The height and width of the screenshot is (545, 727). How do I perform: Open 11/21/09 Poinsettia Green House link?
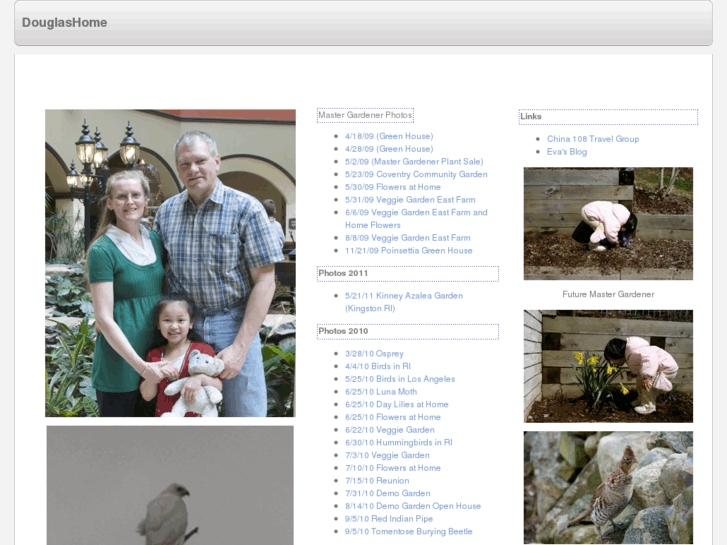(408, 251)
